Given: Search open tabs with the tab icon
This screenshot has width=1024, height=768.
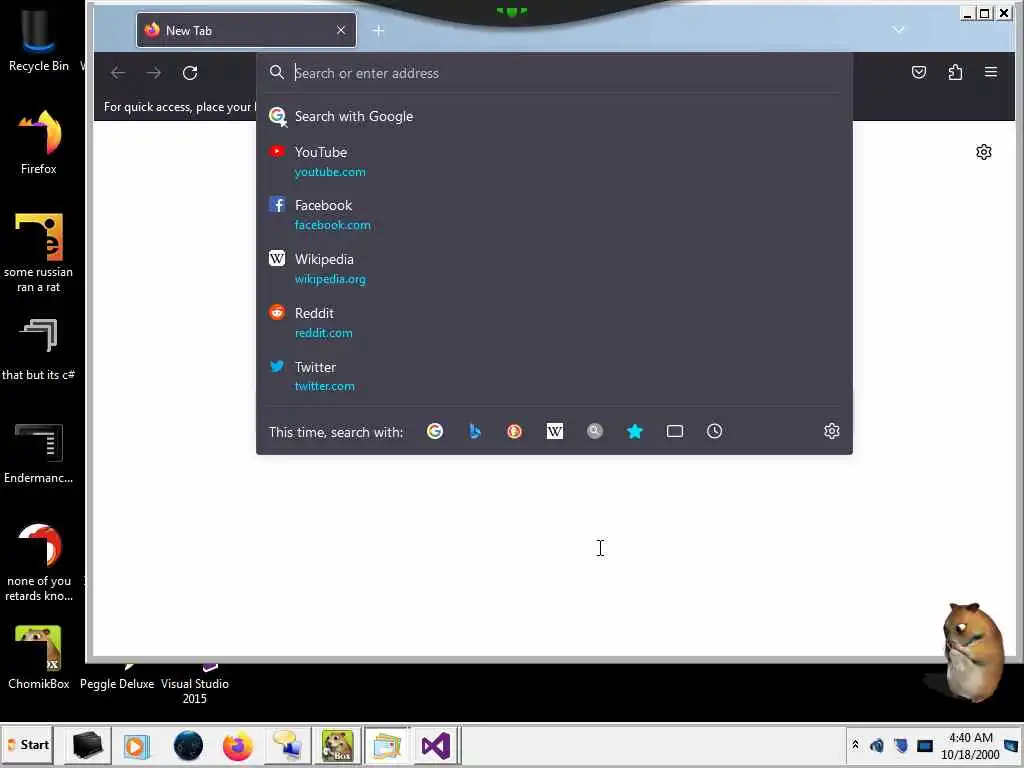Looking at the screenshot, I should point(675,431).
